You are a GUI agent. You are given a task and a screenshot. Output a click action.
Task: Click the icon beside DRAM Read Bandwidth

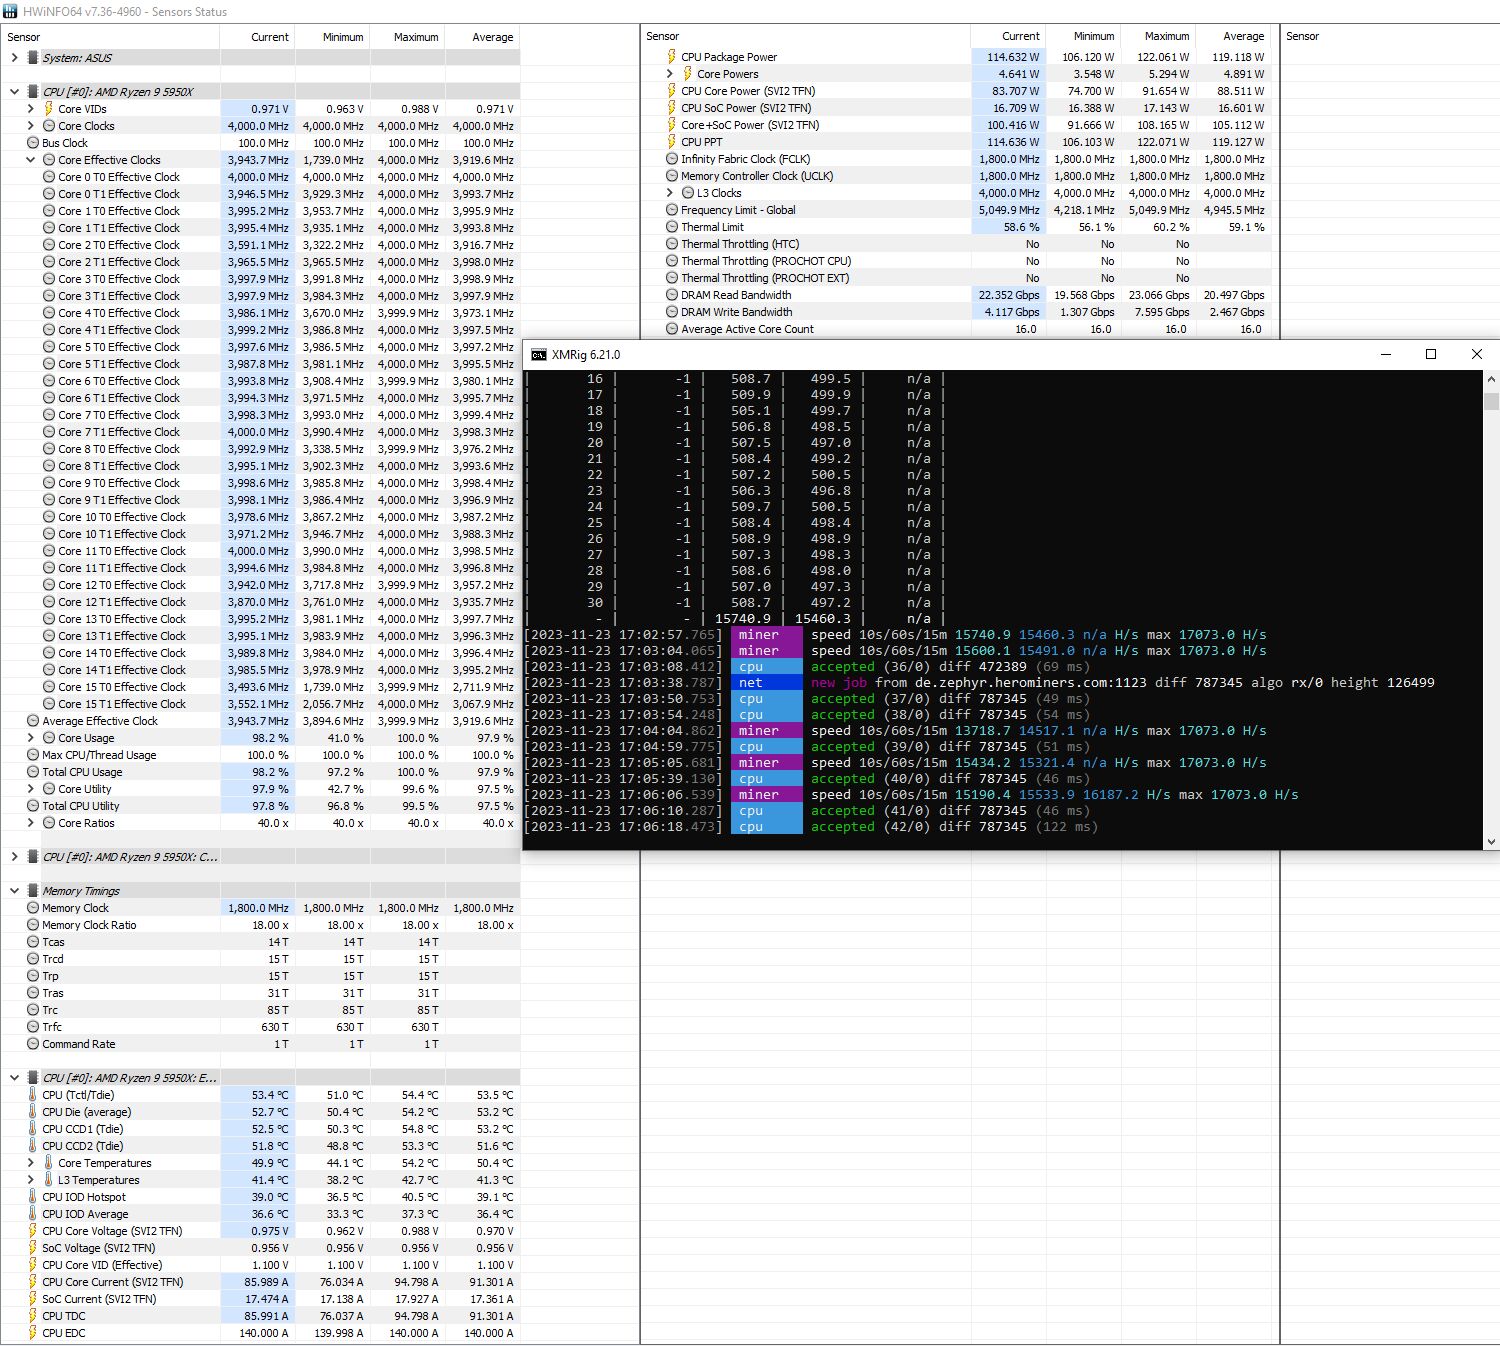tap(672, 295)
